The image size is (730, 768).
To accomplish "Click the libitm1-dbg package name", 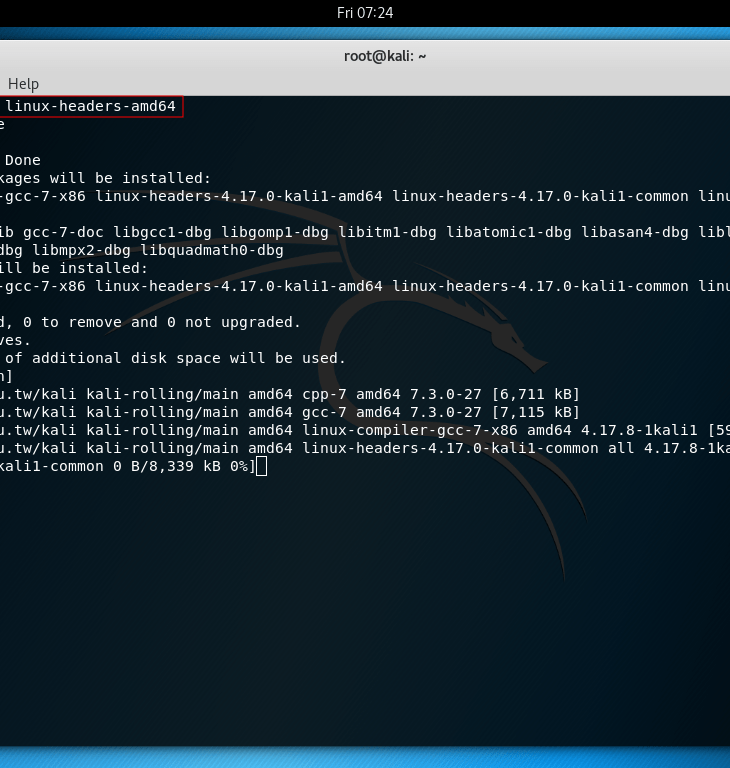I will pos(387,232).
